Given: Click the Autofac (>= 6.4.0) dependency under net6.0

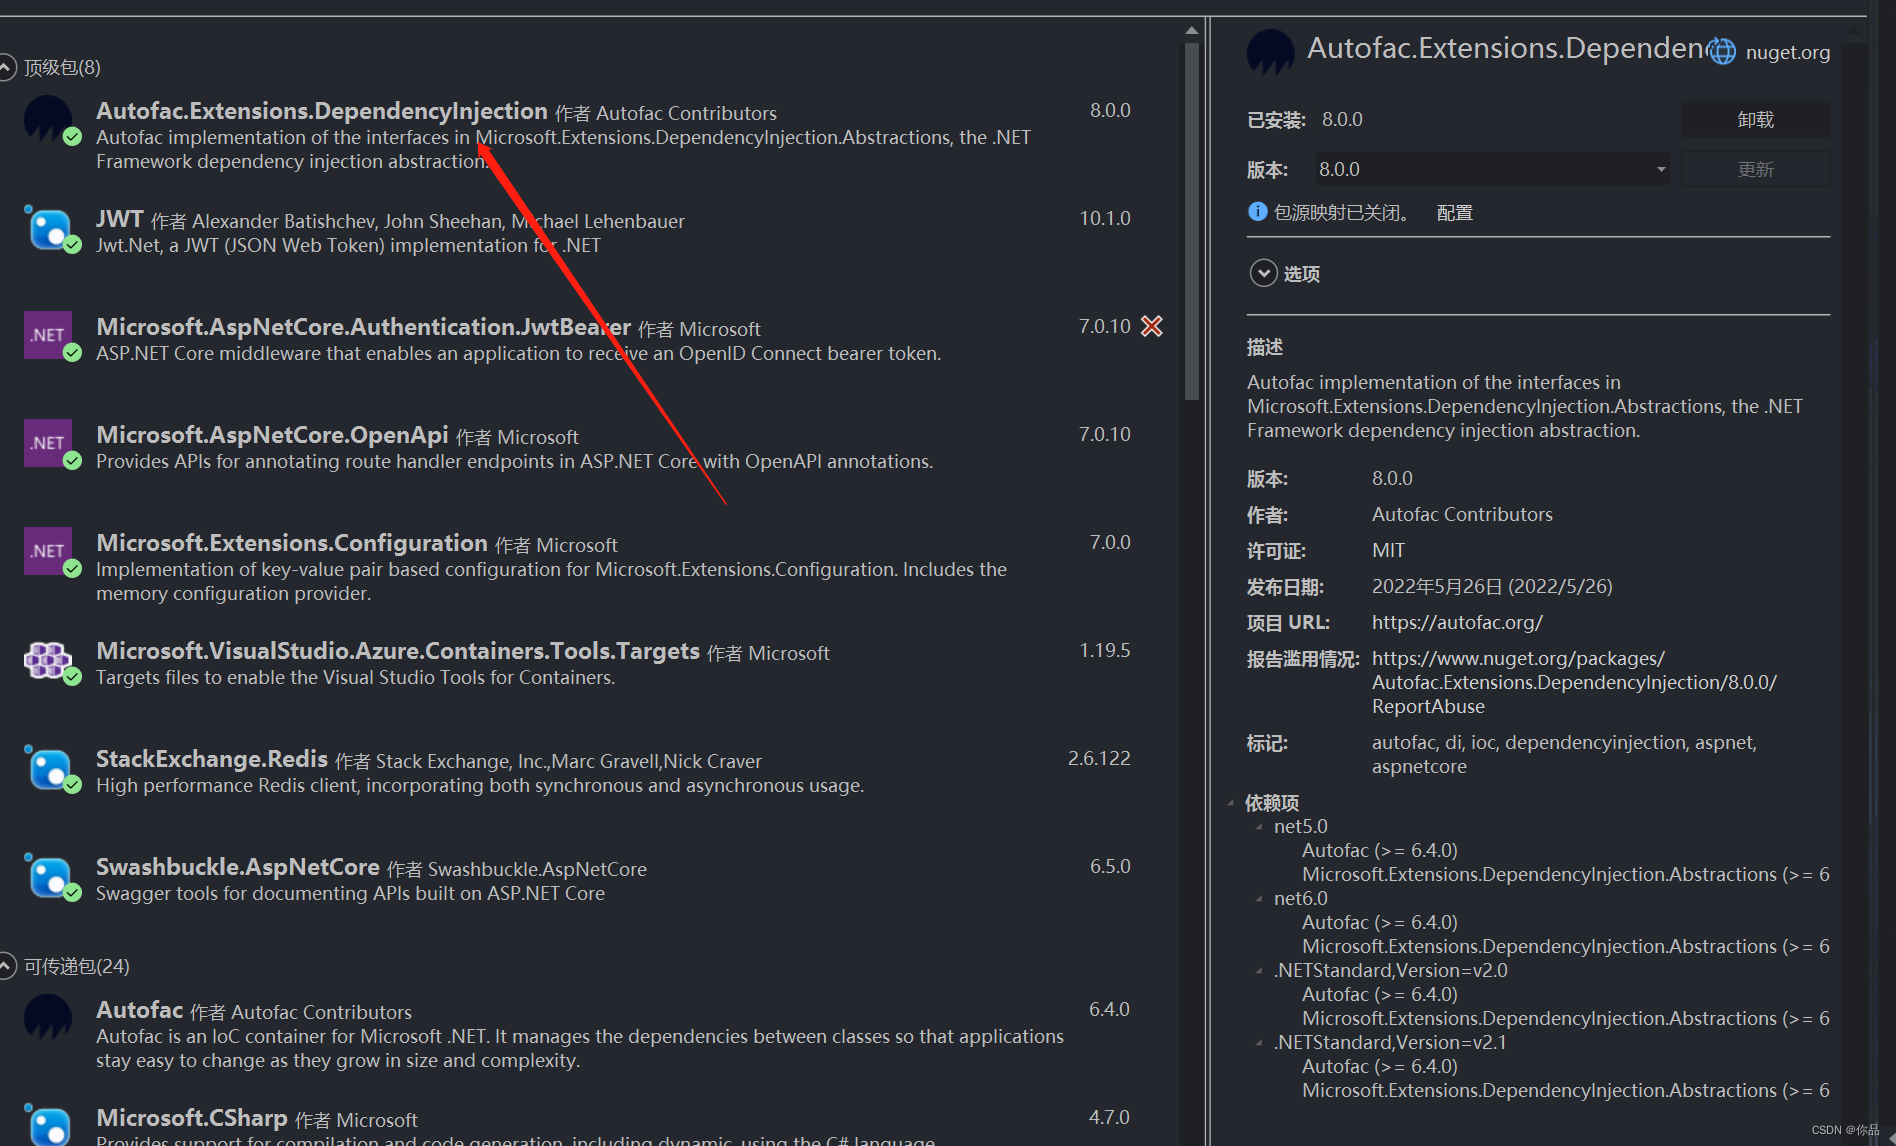Looking at the screenshot, I should (x=1379, y=922).
